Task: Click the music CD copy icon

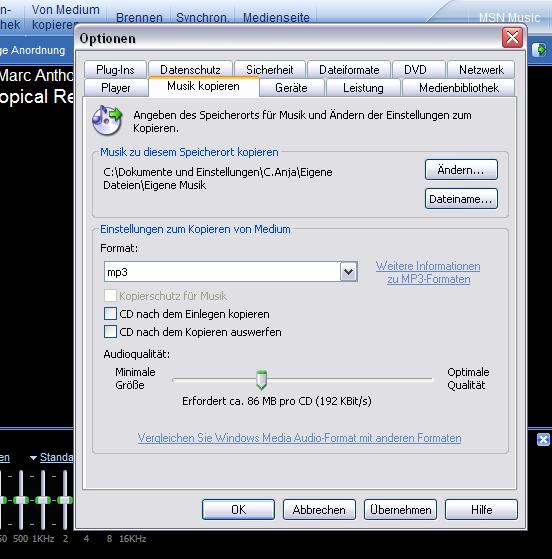Action: click(107, 120)
